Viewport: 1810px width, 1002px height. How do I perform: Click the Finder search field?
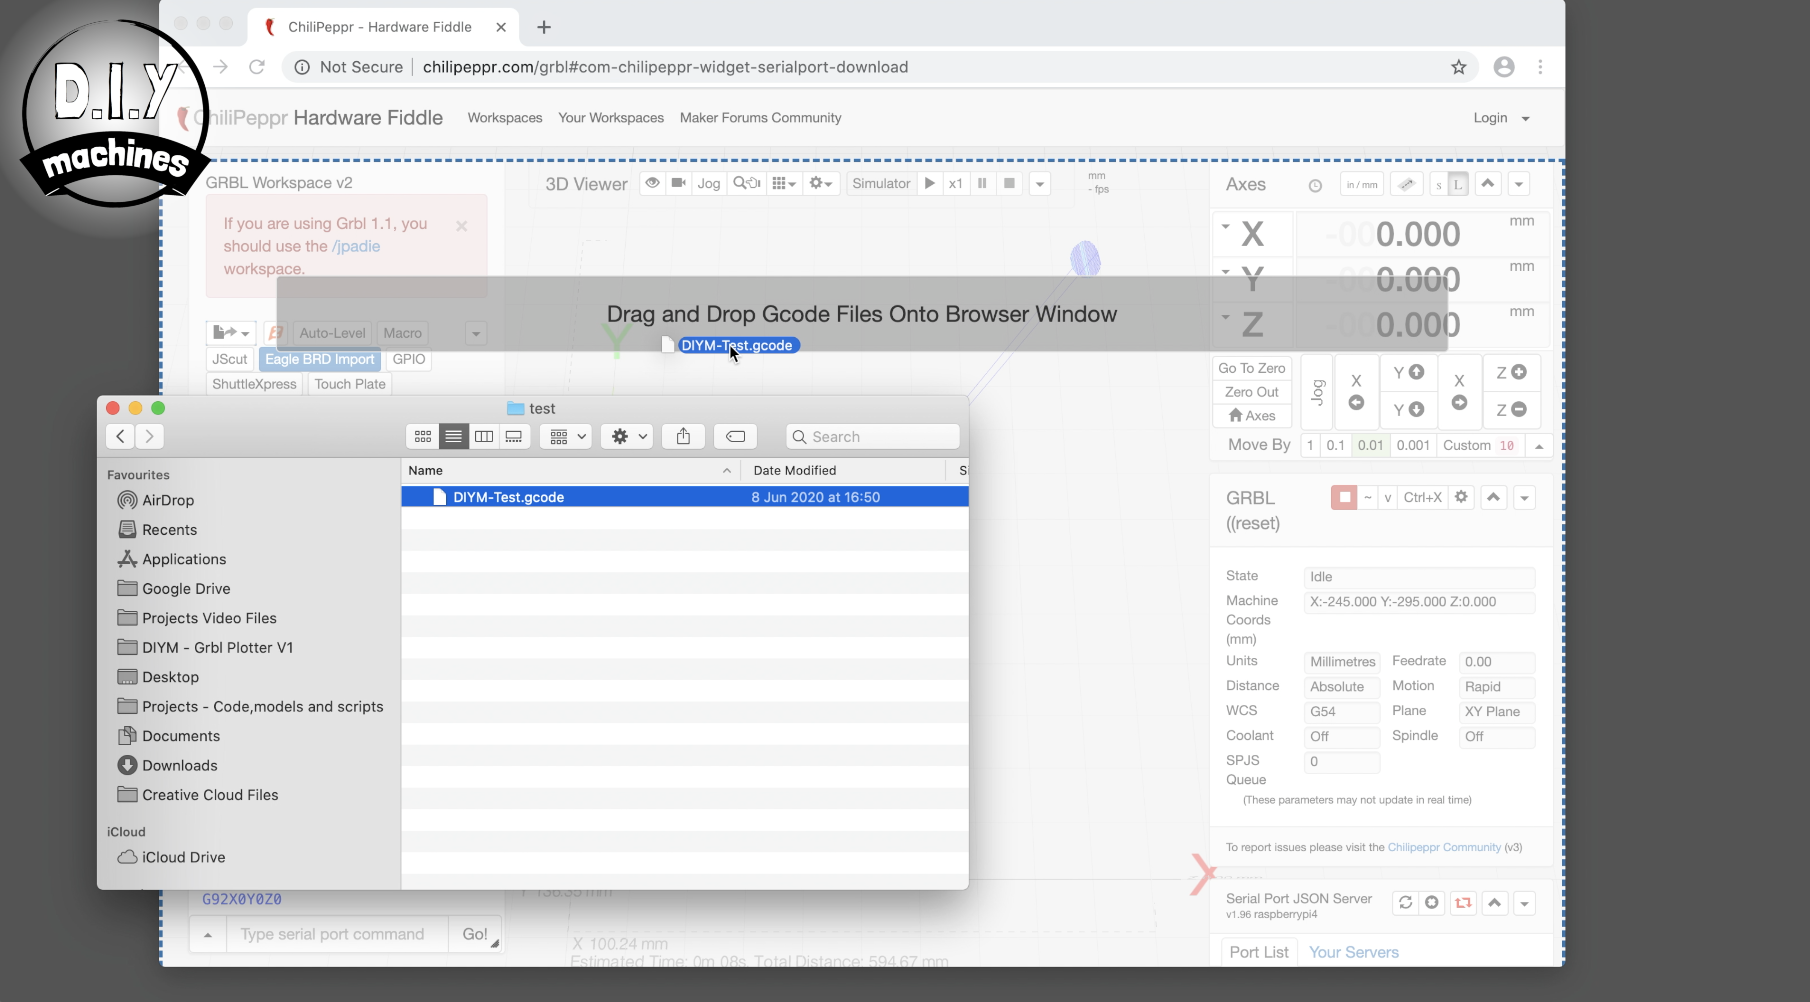coord(873,436)
